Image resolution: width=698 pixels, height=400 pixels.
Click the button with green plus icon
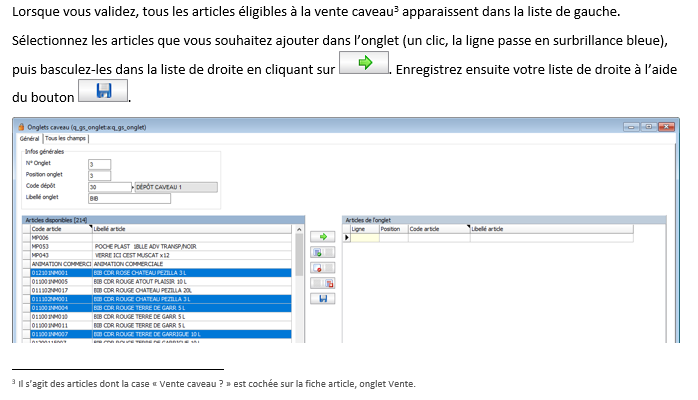[x=323, y=253]
